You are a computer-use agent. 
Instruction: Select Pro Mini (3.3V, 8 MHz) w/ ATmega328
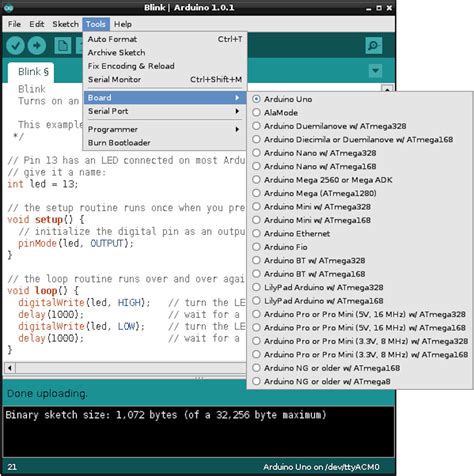click(360, 341)
